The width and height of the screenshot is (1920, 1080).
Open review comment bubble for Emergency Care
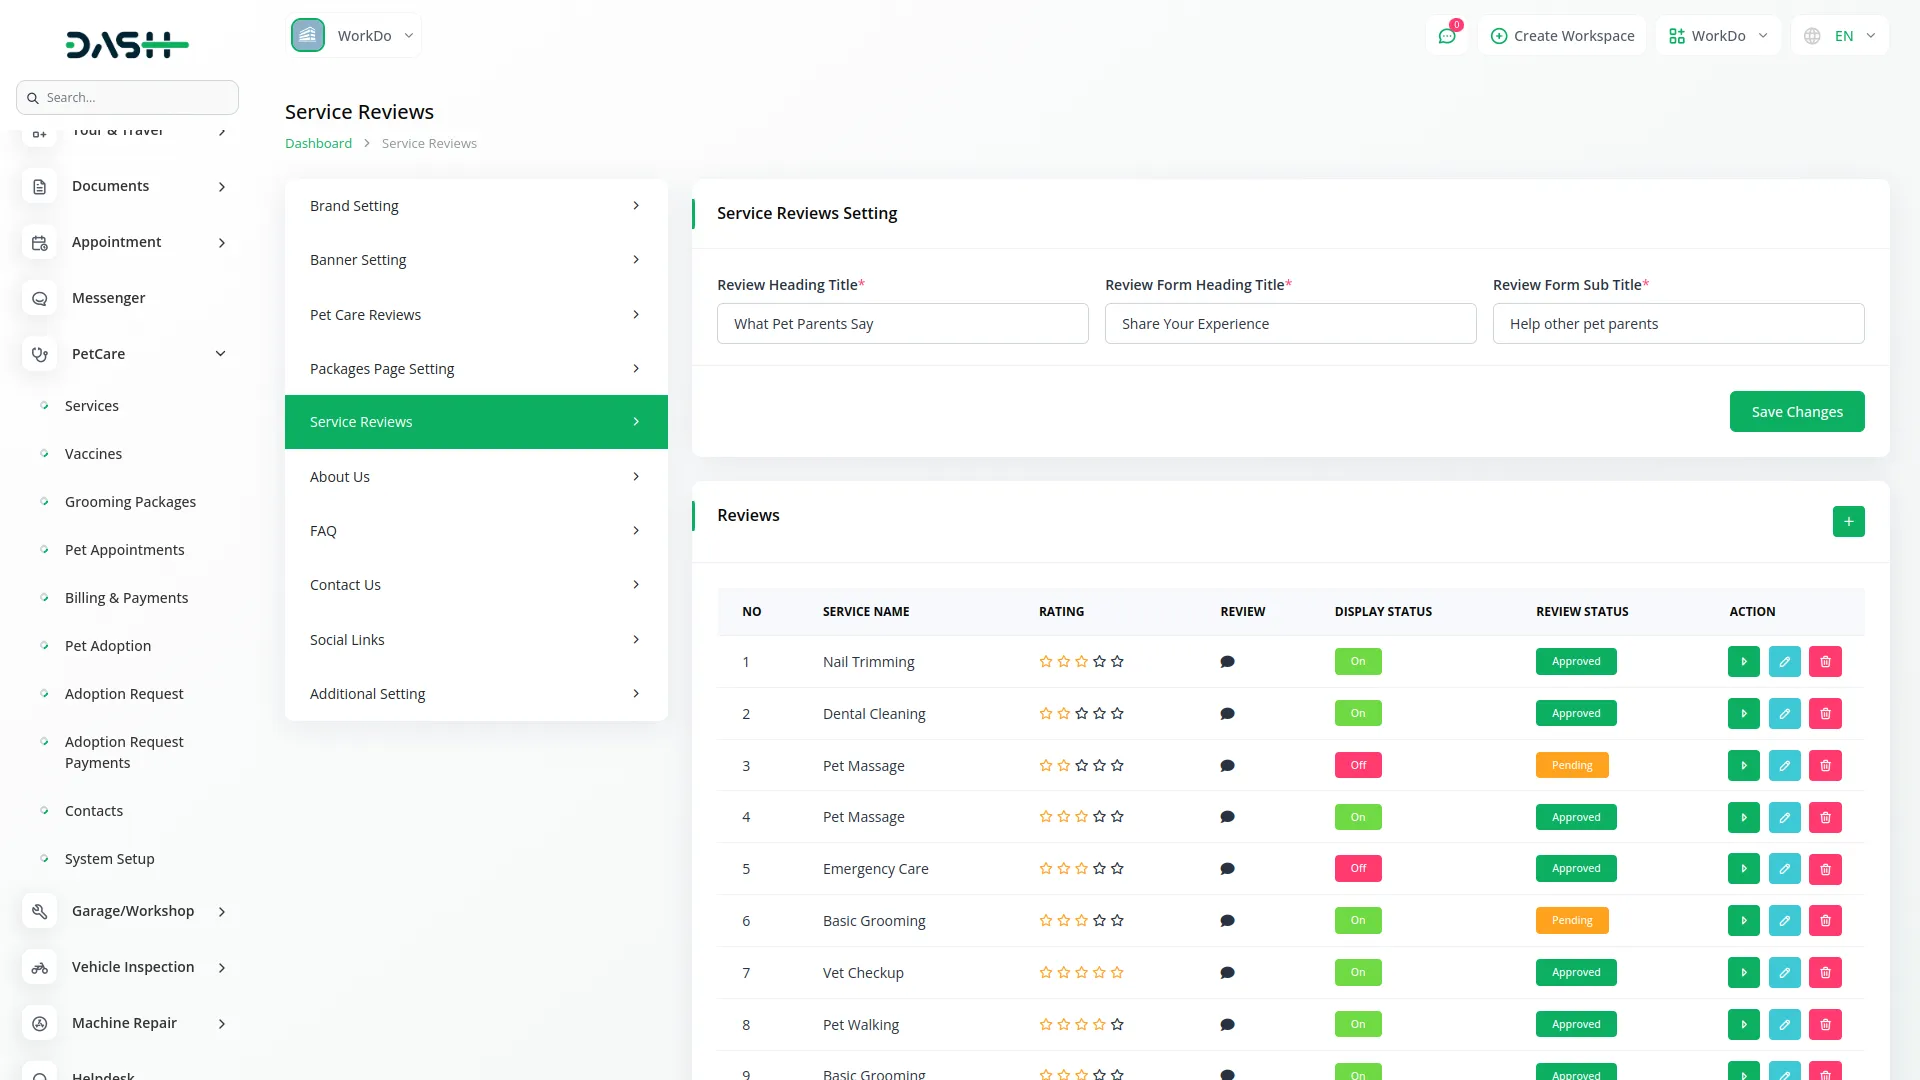point(1227,869)
